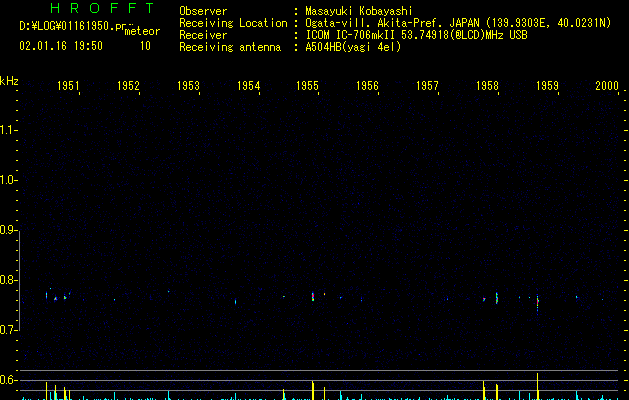Click time axis marker 1956

(367, 85)
